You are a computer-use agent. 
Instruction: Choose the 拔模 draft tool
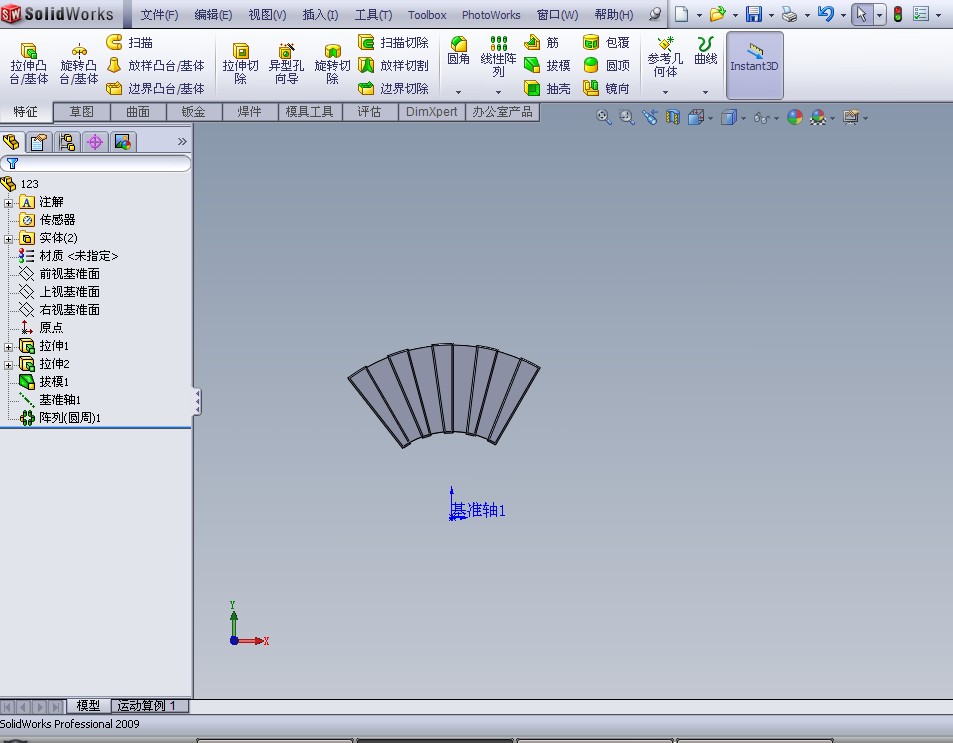[547, 66]
